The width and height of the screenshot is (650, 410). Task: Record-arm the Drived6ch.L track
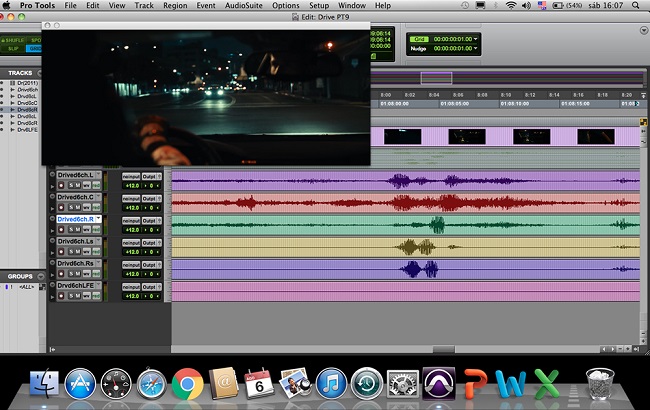pos(62,186)
